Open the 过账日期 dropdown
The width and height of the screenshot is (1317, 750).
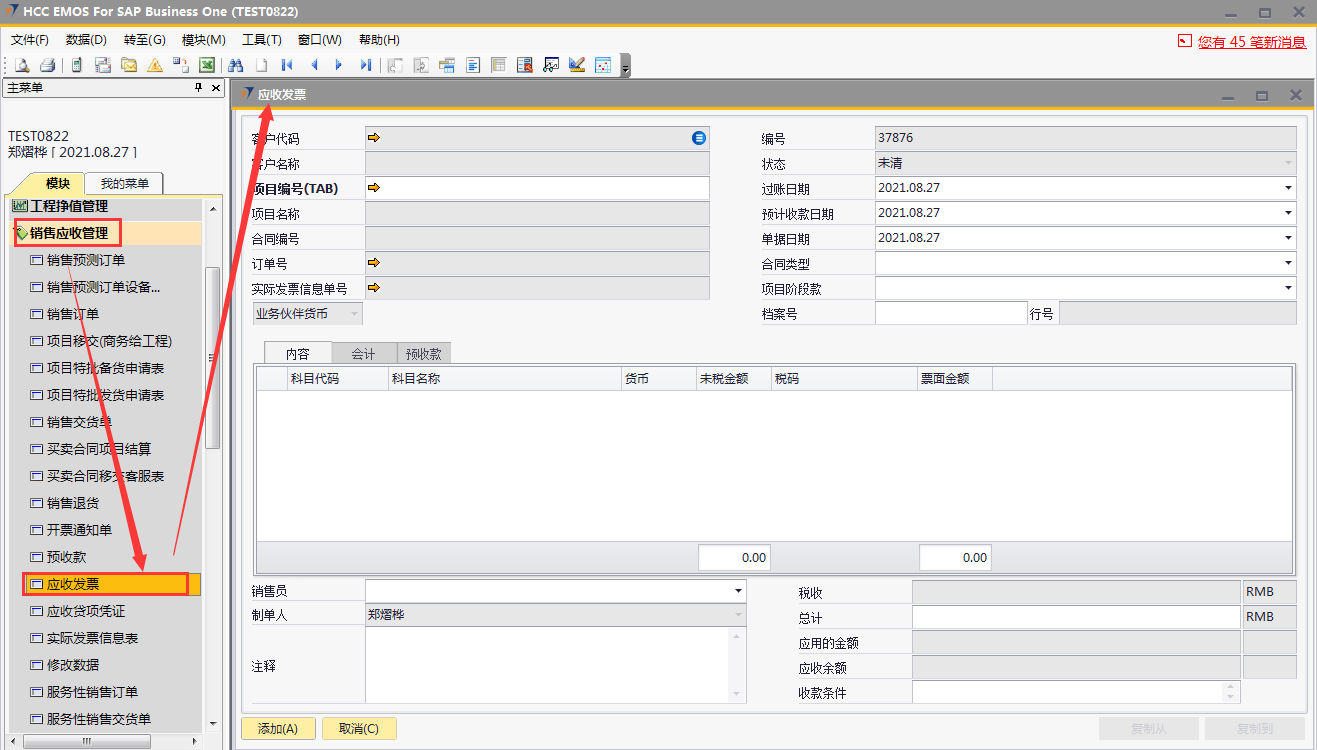point(1288,188)
